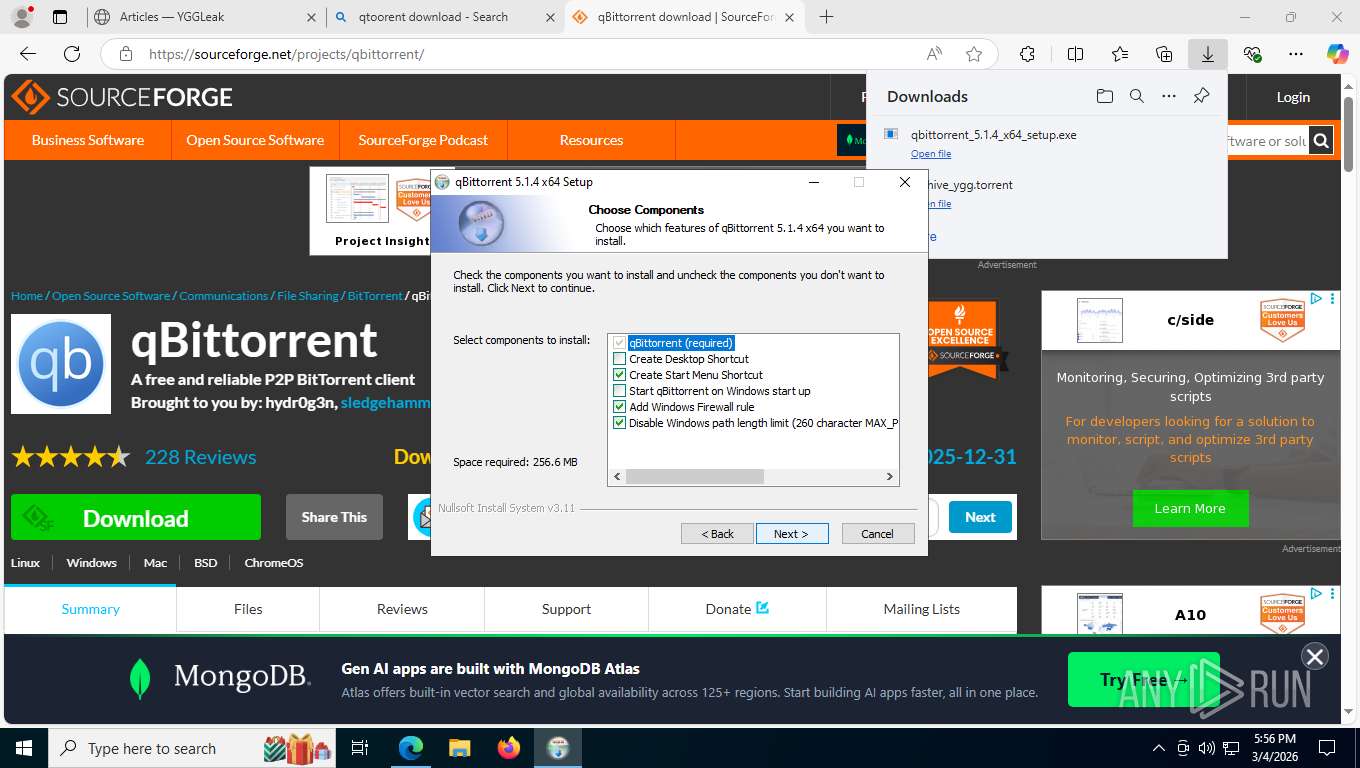
Task: Click the green Download button
Action: (136, 518)
